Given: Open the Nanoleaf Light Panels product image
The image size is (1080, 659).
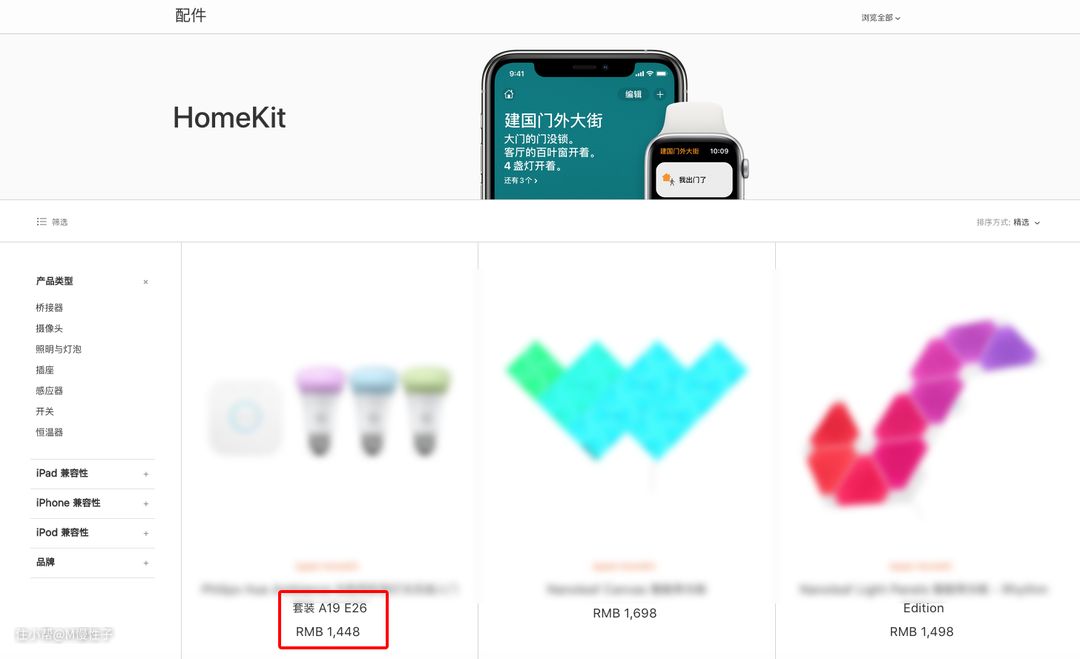Looking at the screenshot, I should (922, 412).
